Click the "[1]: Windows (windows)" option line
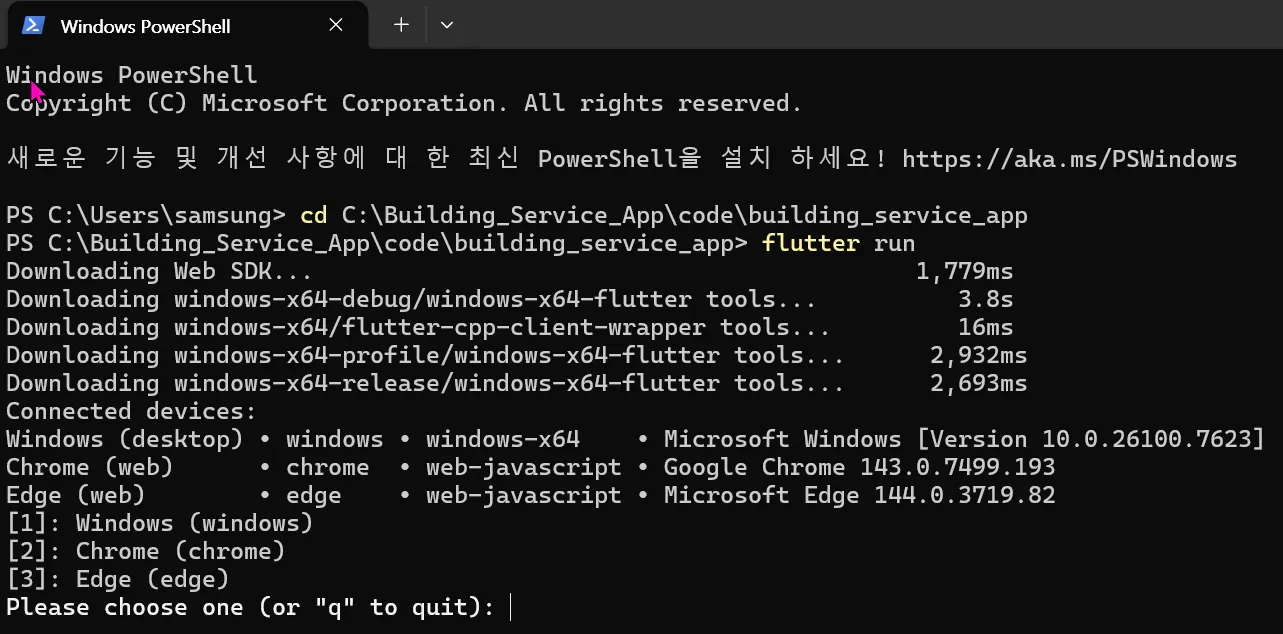 point(160,523)
